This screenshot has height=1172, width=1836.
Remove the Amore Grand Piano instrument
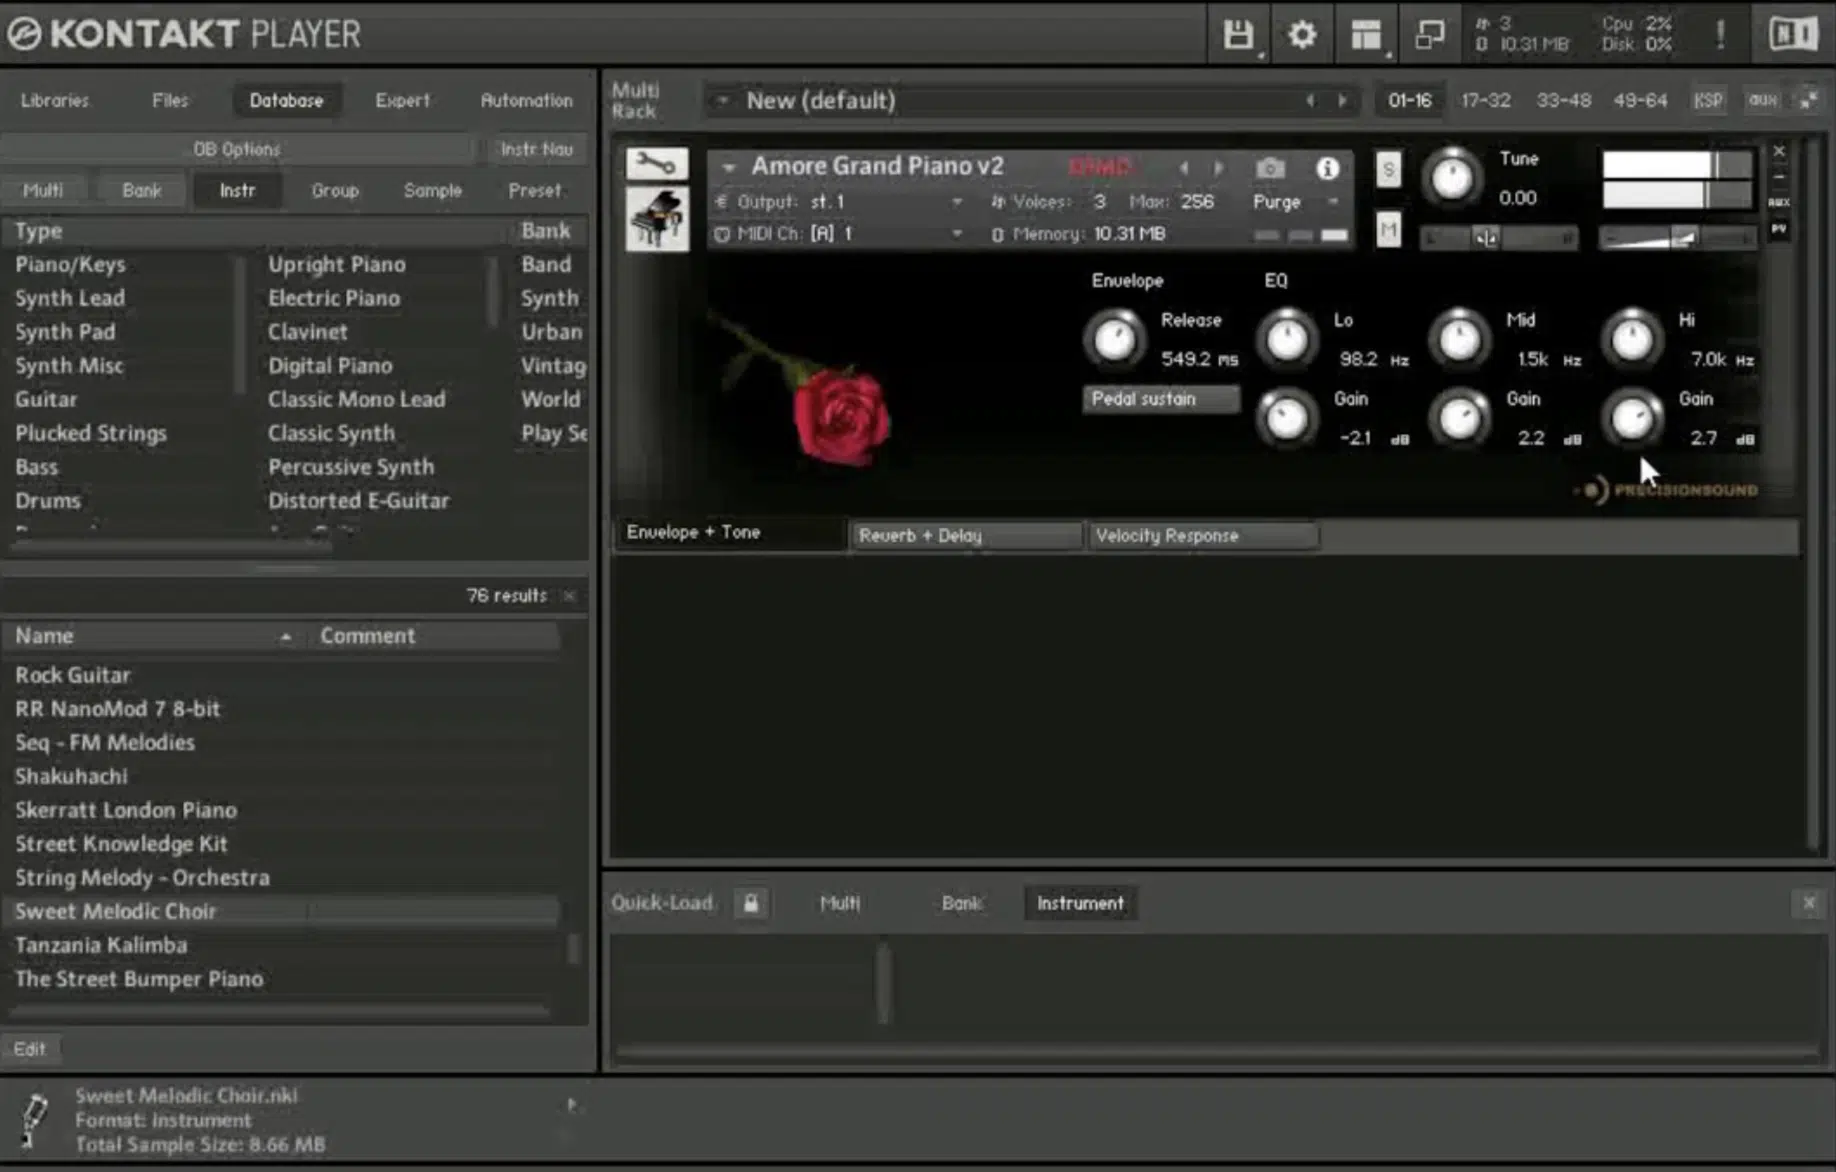[x=1779, y=151]
